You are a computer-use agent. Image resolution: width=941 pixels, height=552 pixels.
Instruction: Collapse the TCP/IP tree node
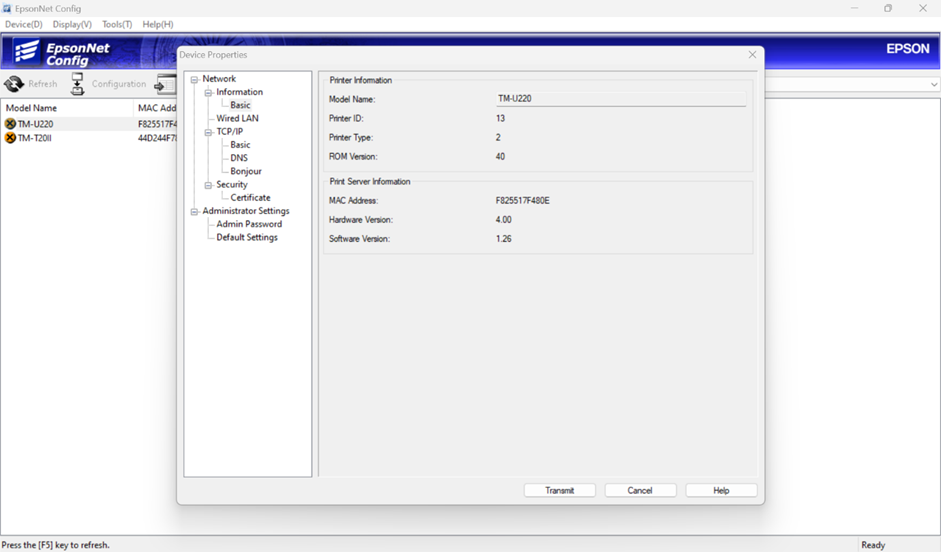(x=208, y=132)
